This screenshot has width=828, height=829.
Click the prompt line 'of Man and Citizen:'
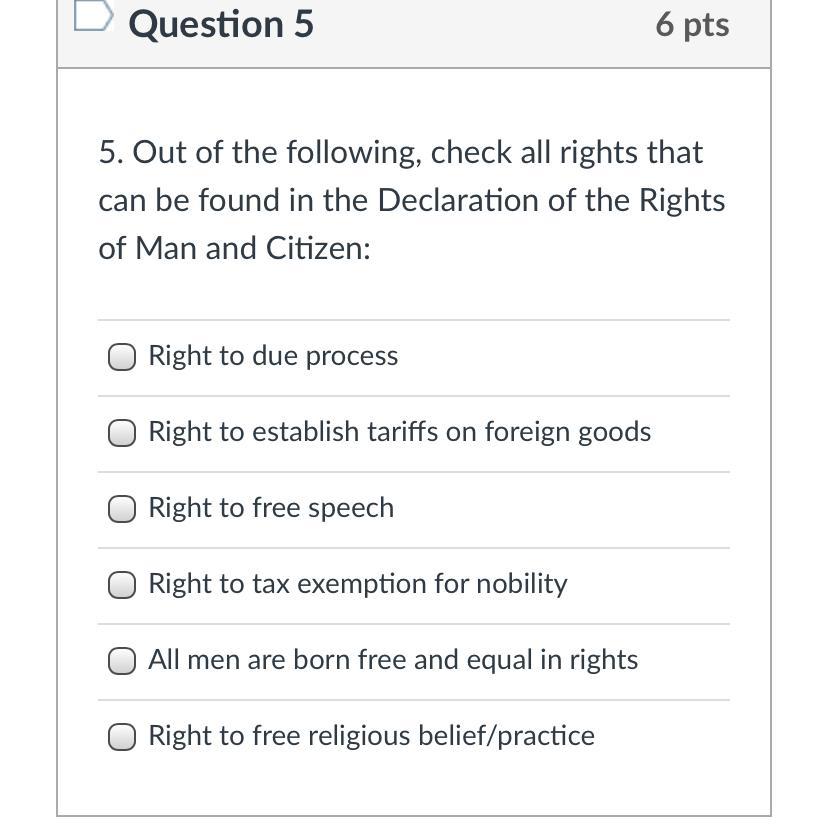click(234, 248)
